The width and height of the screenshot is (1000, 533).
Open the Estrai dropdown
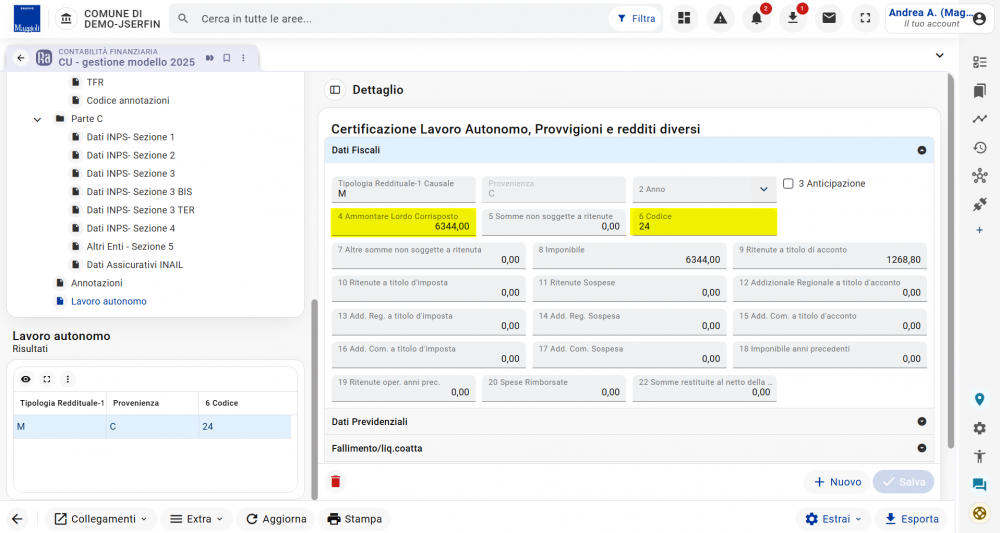pos(834,519)
